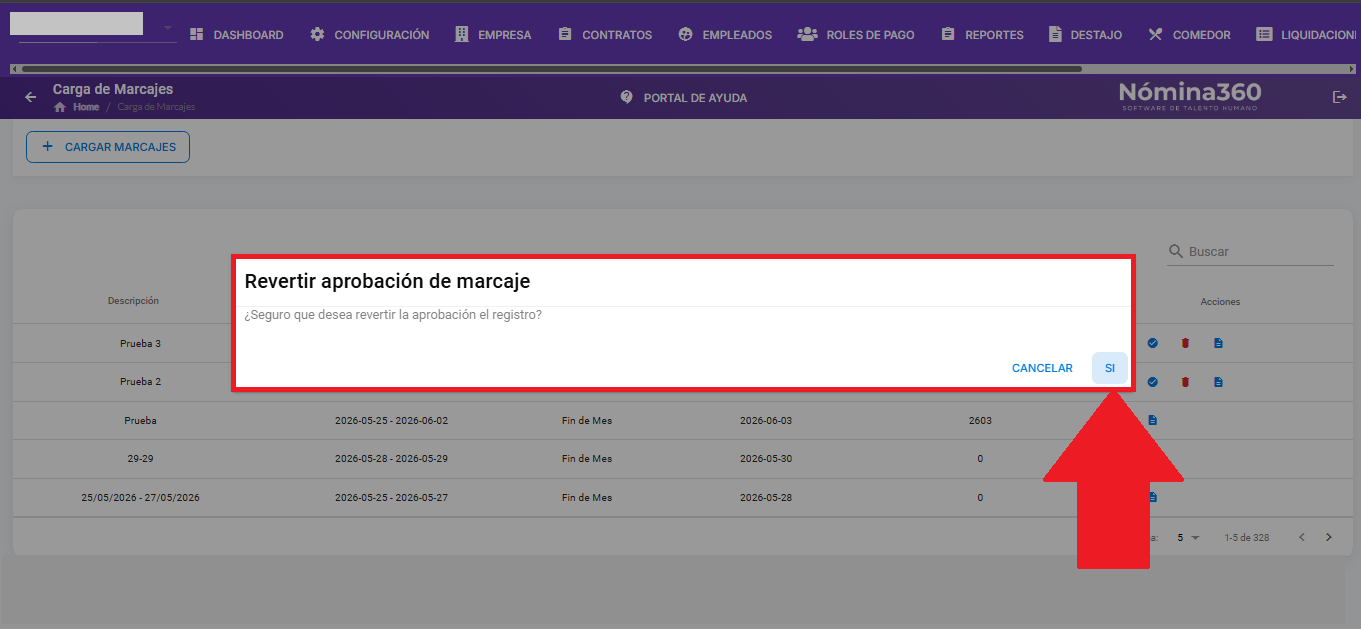
Task: Select the 'Prueba' row description
Action: (x=140, y=421)
